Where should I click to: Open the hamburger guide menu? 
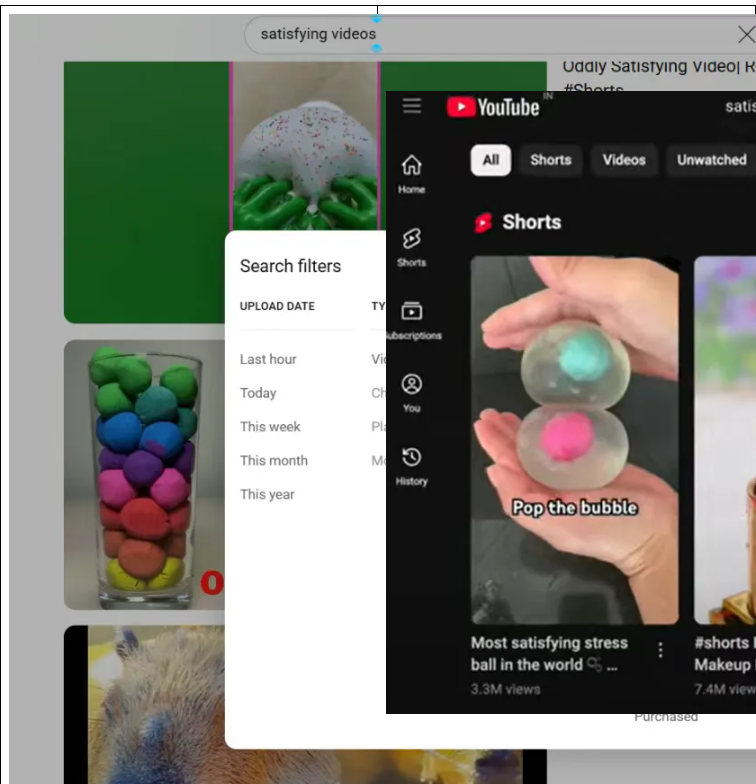[412, 107]
